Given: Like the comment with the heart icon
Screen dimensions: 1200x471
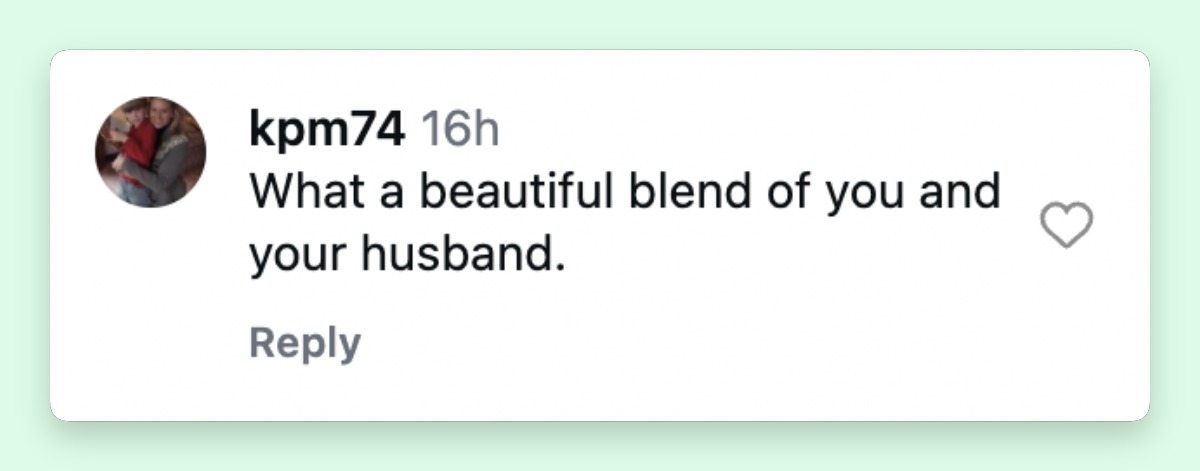Looking at the screenshot, I should (x=1068, y=225).
